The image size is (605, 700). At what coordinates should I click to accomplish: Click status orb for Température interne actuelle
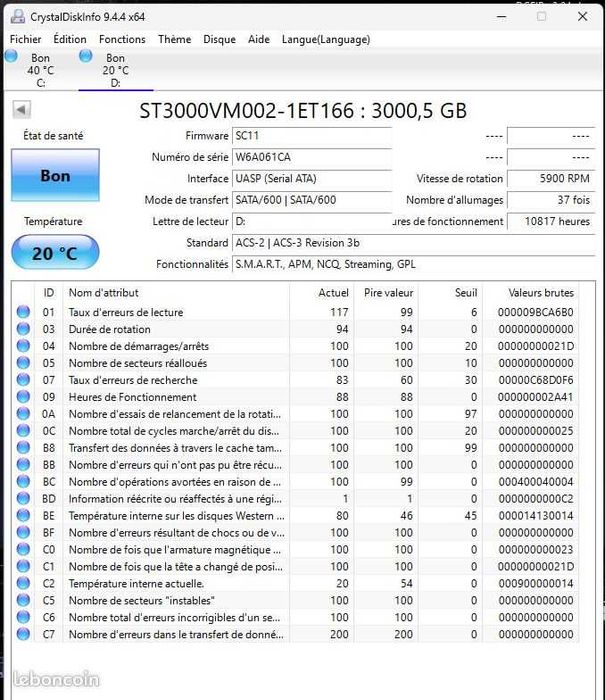pos(23,583)
